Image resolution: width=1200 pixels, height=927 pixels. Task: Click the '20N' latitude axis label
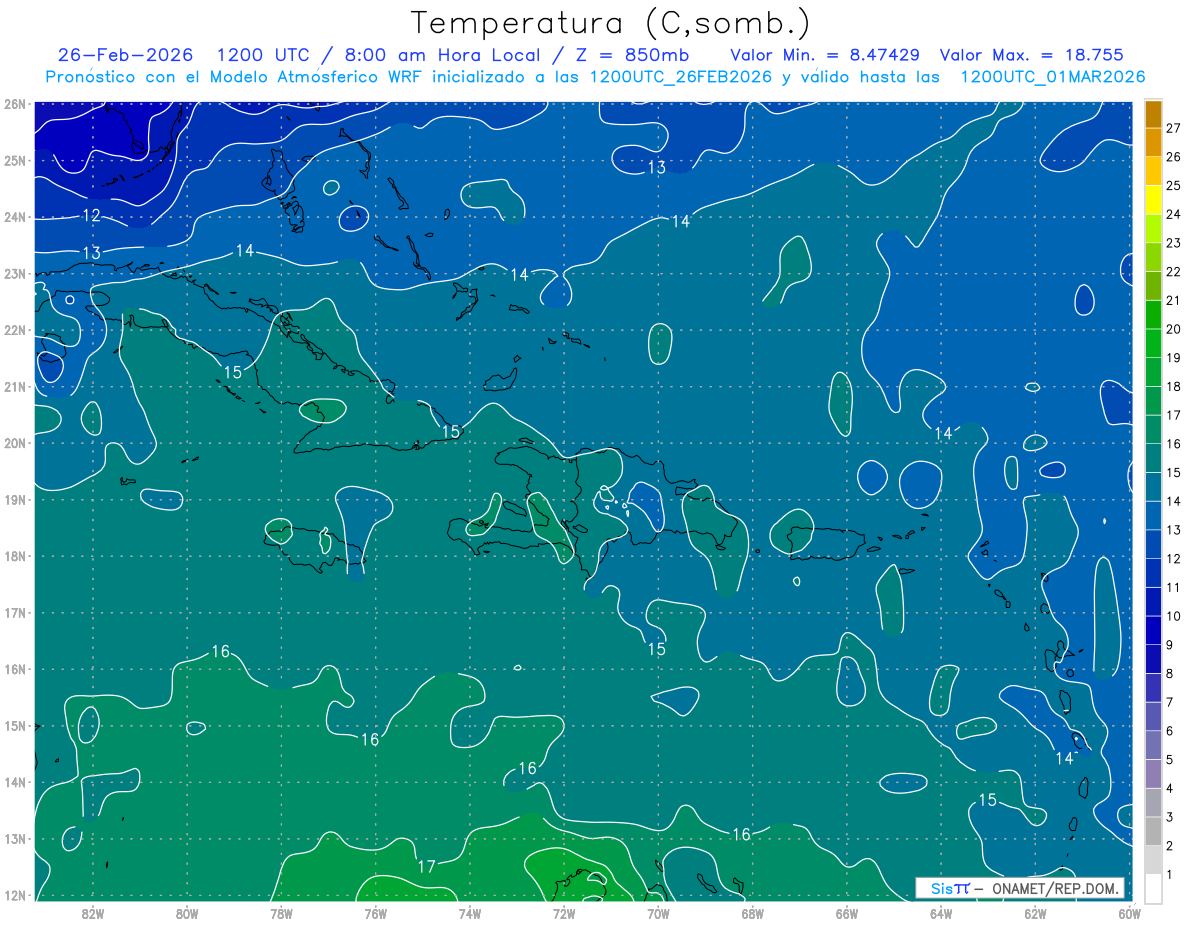click(15, 443)
